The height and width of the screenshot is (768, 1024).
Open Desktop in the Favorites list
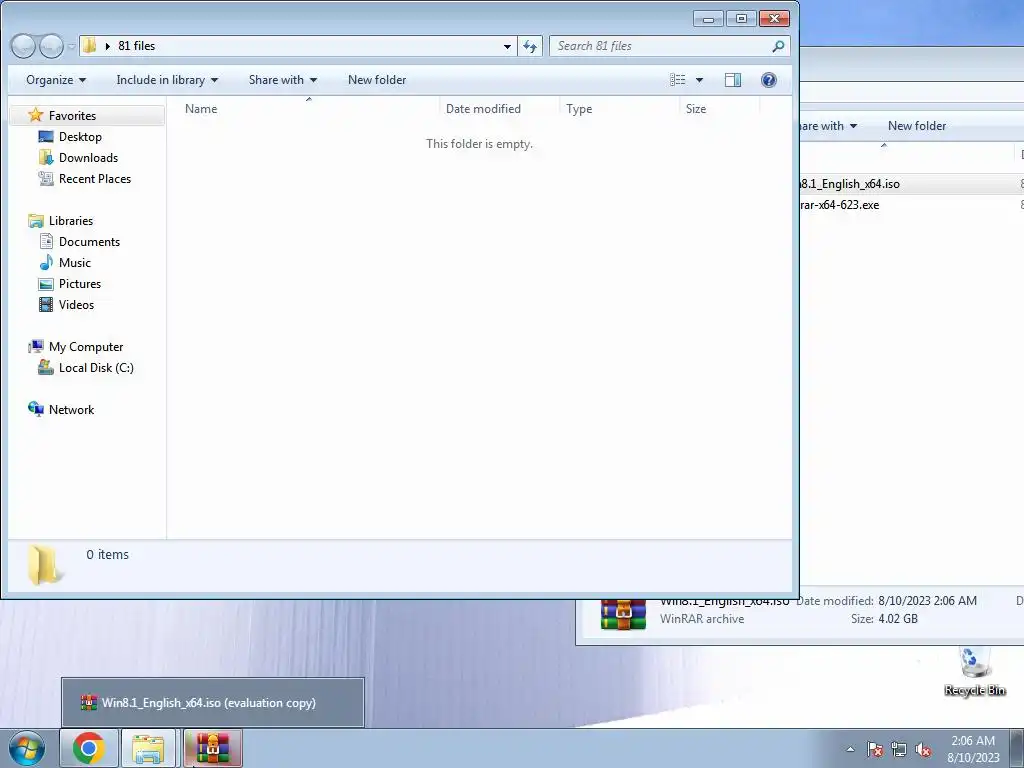pos(80,136)
